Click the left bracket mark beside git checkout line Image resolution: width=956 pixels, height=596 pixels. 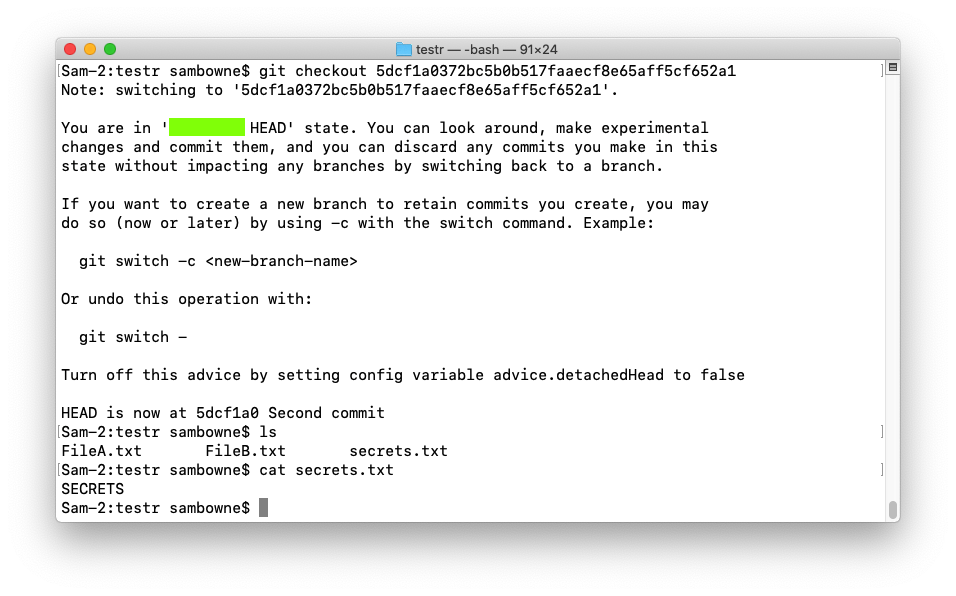pyautogui.click(x=59, y=71)
